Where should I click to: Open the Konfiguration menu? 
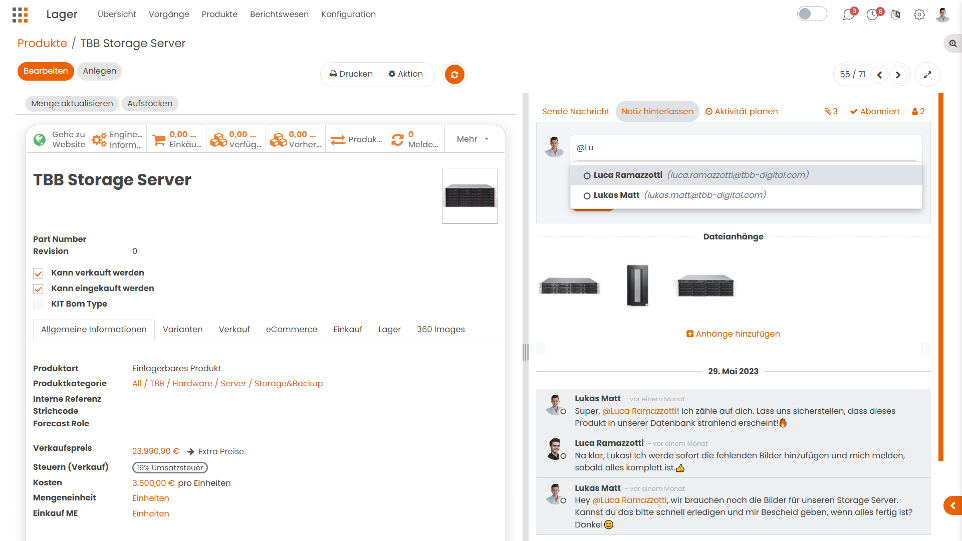pos(348,14)
